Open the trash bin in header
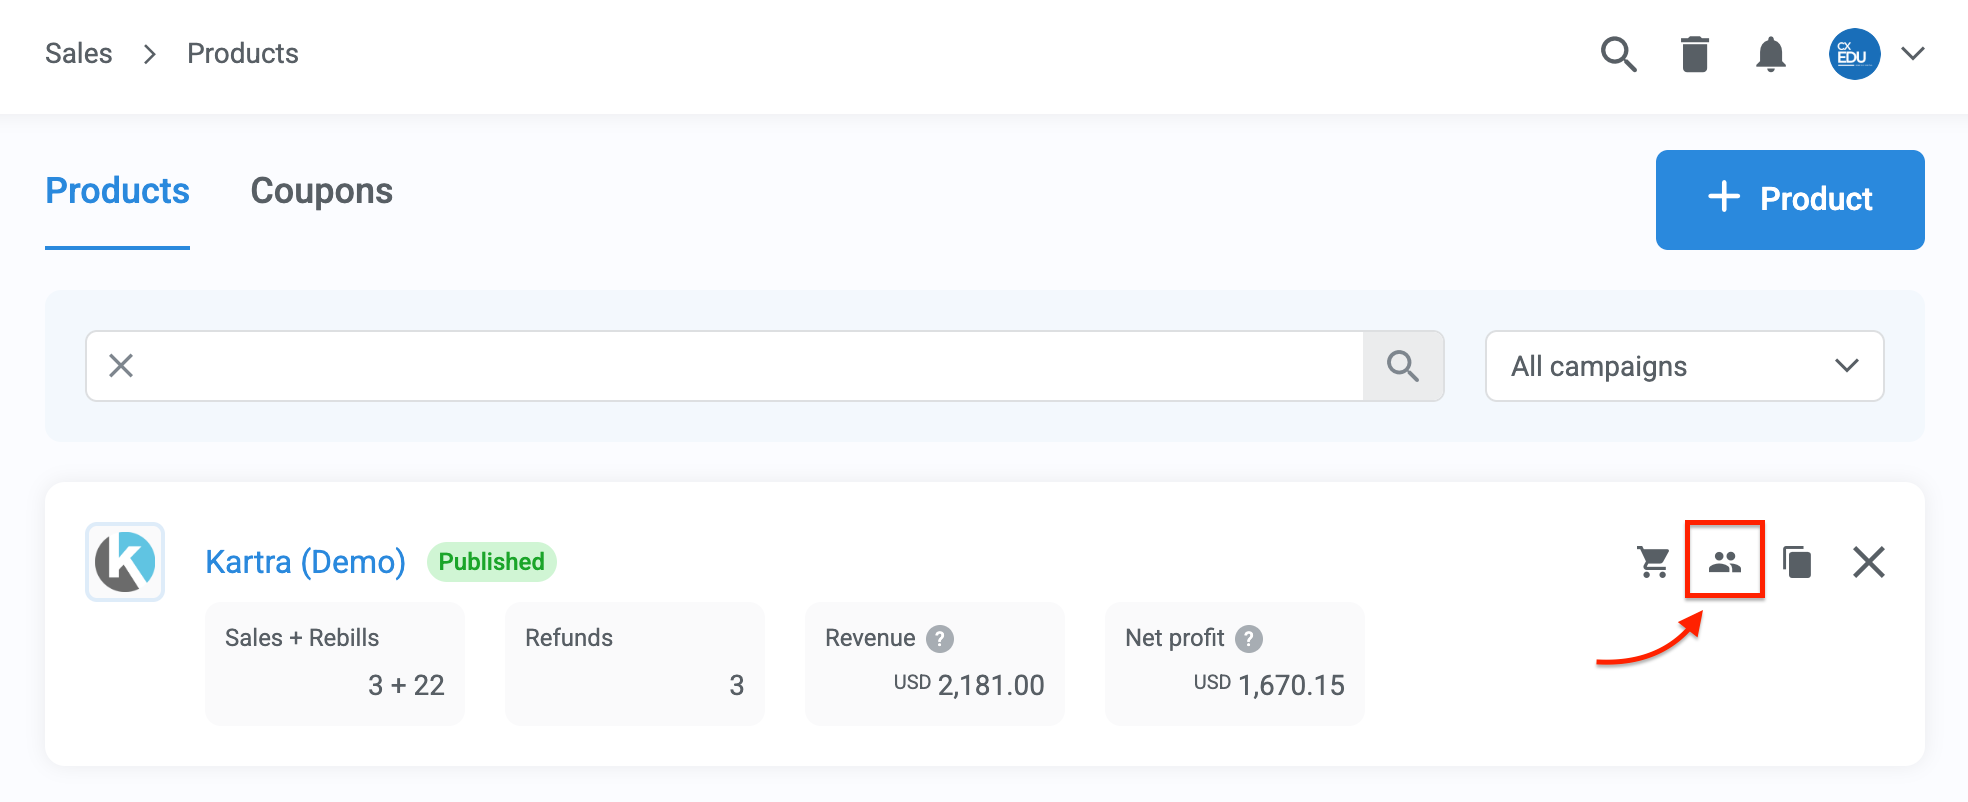Screen dimensions: 1968x802 click(1695, 54)
